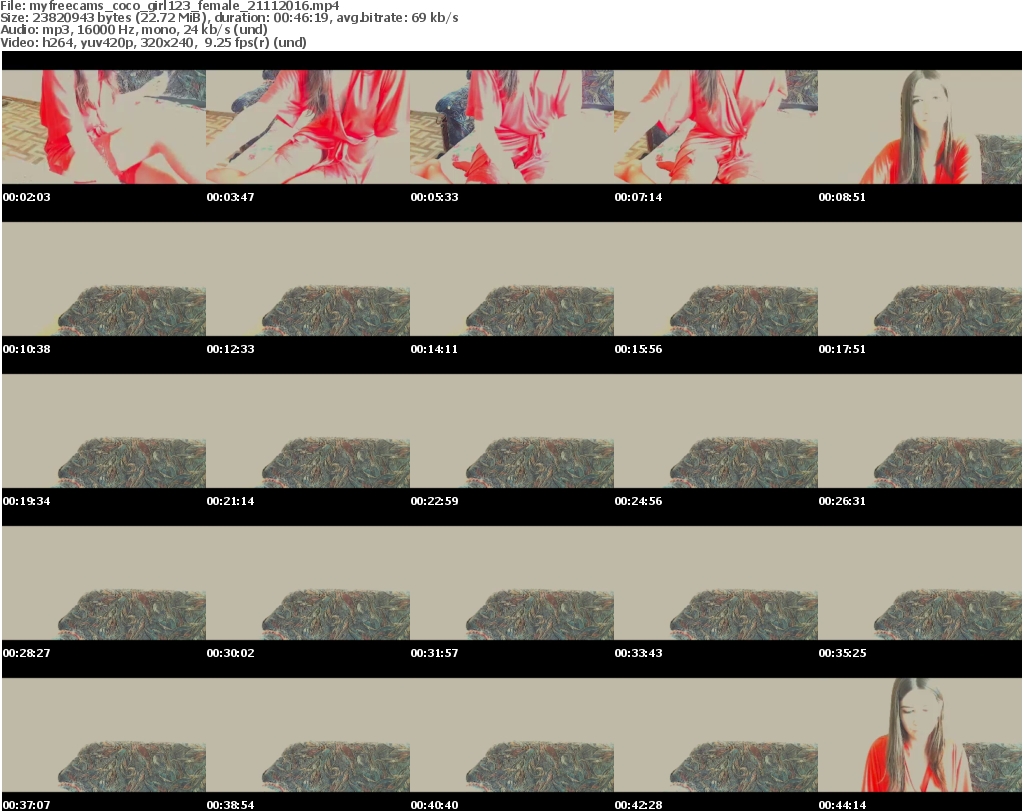Choose the thumbnail labeled 00:31:57
The width and height of the screenshot is (1024, 811).
pos(511,582)
